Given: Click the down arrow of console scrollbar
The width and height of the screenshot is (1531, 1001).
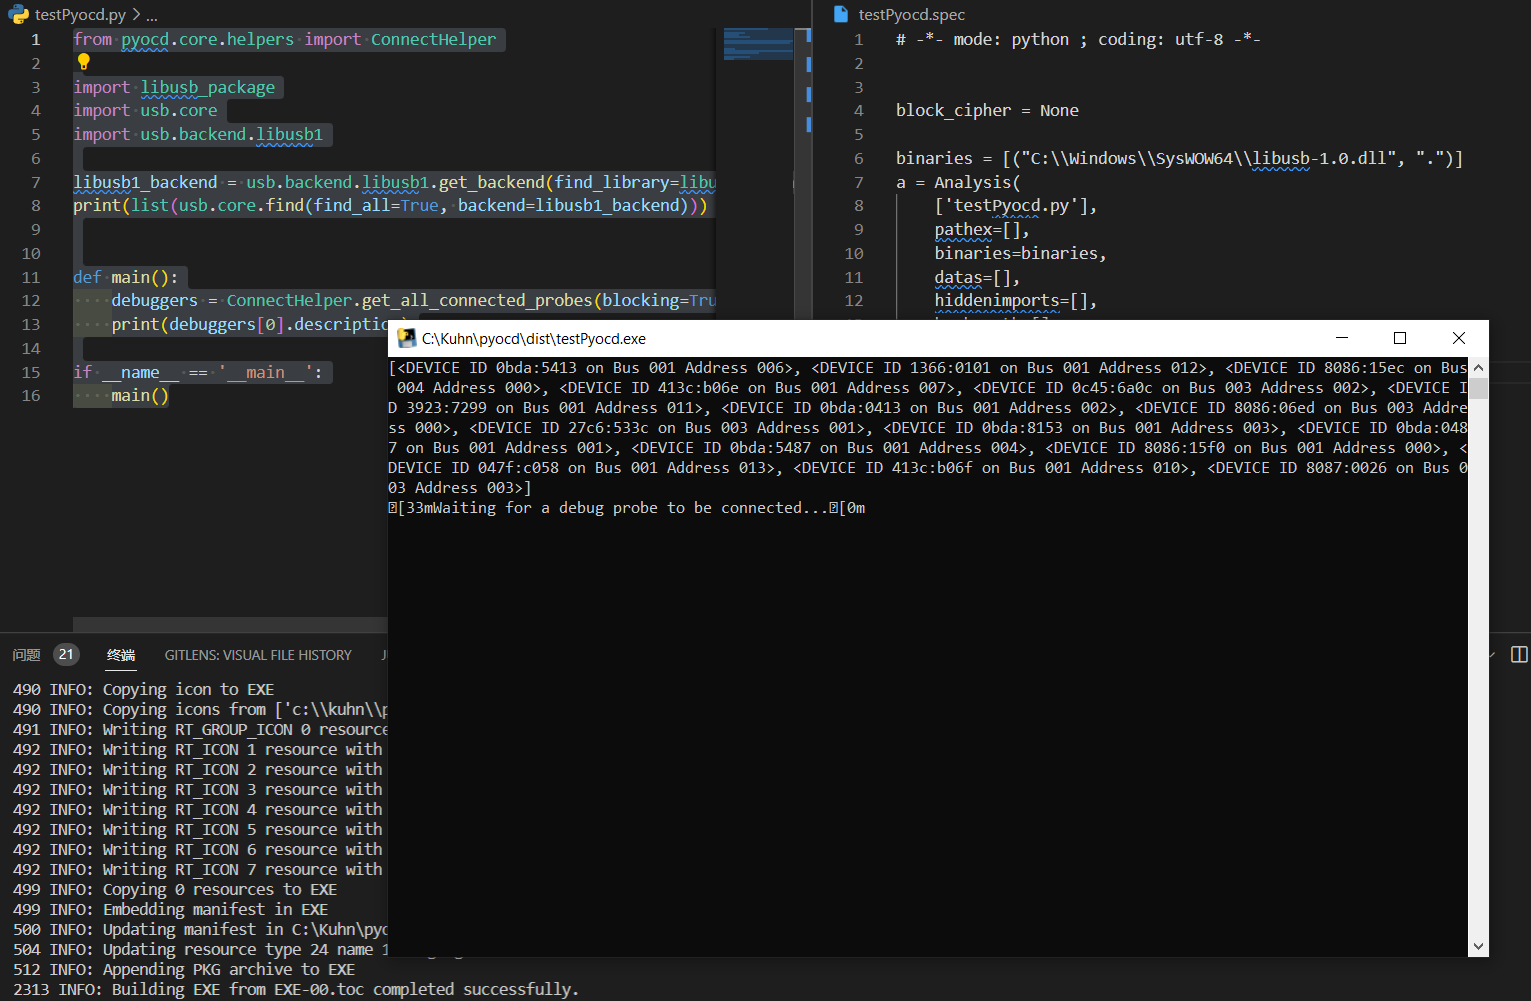Looking at the screenshot, I should click(x=1478, y=946).
